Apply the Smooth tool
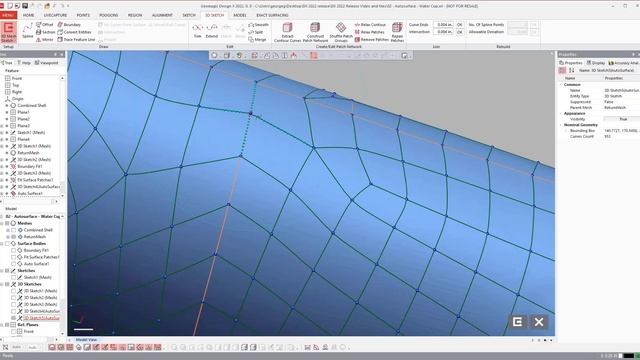The width and height of the screenshot is (640, 360). pos(258,24)
